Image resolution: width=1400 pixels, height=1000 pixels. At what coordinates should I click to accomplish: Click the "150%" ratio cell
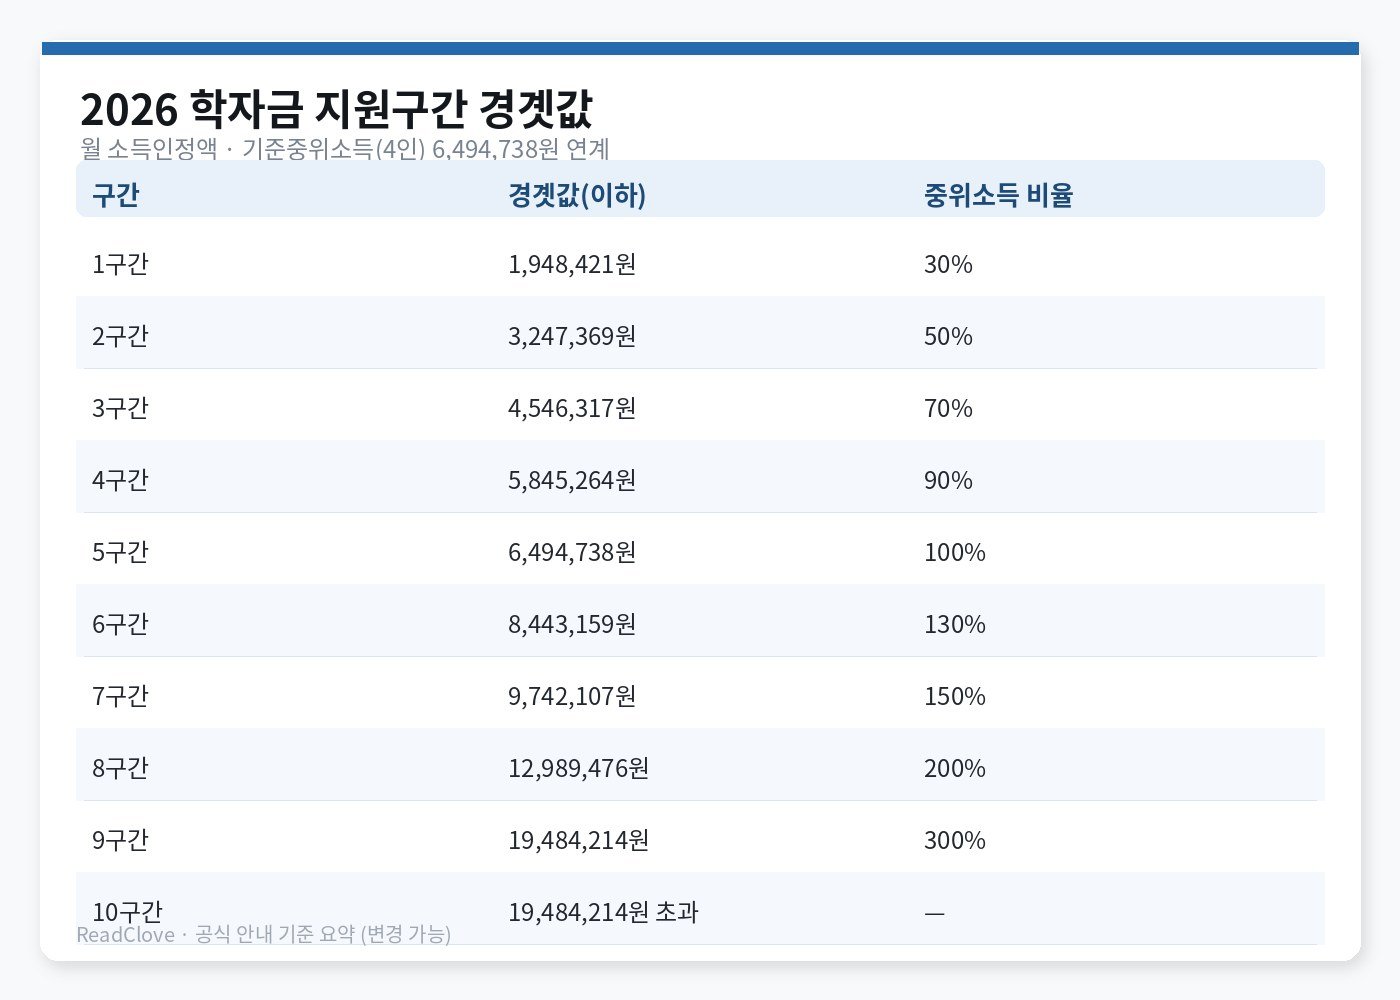coord(955,696)
